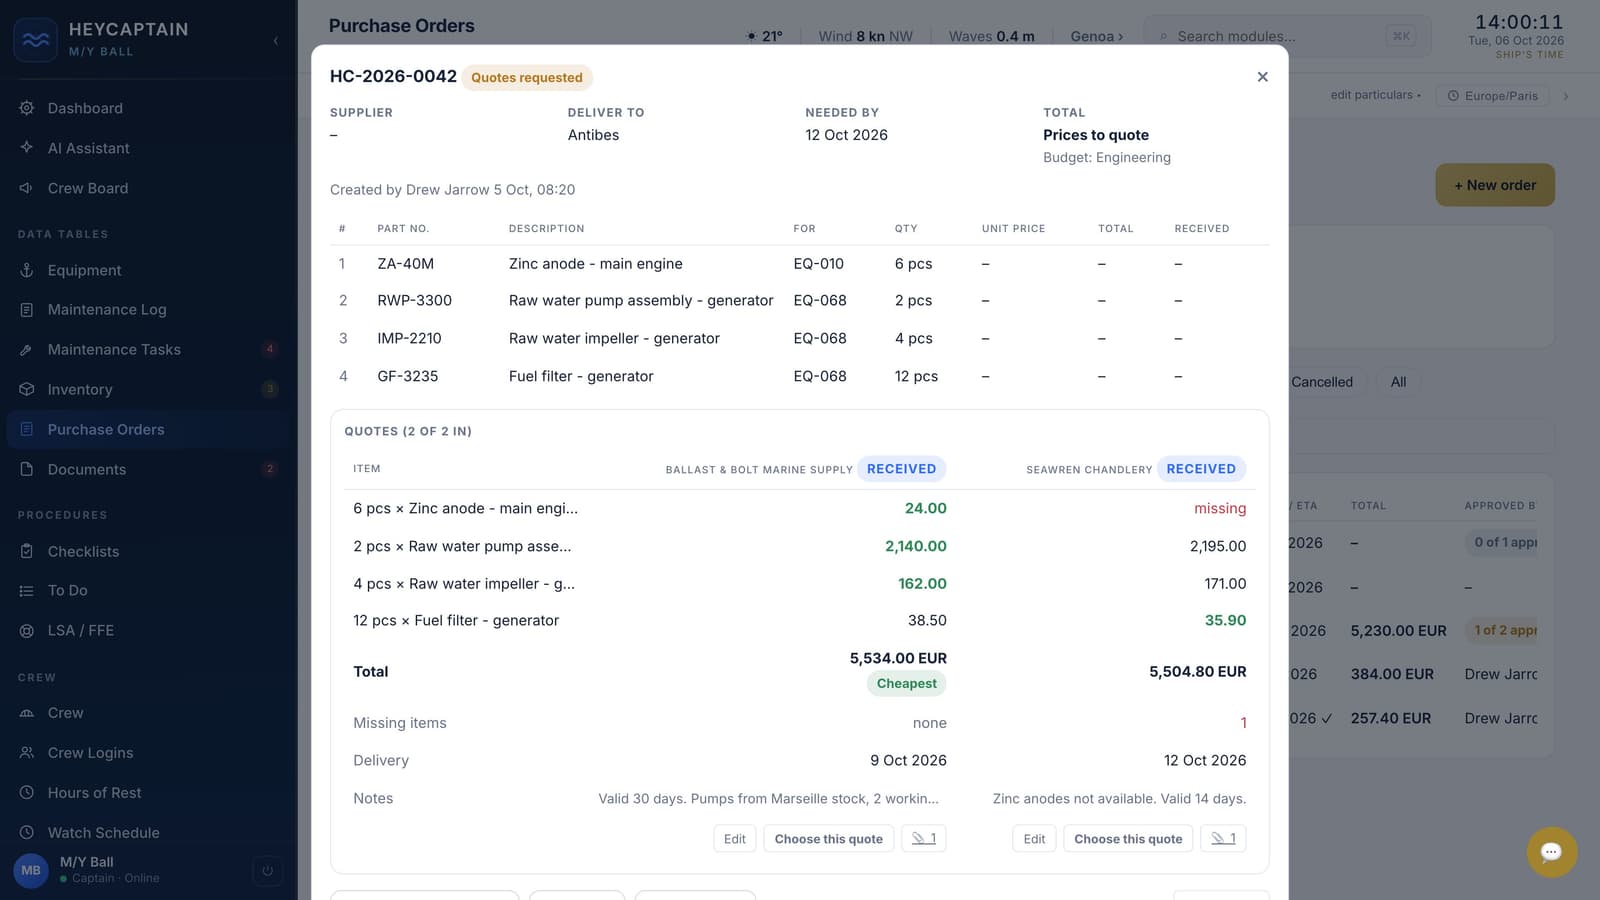Select the All filter tab

click(1398, 382)
